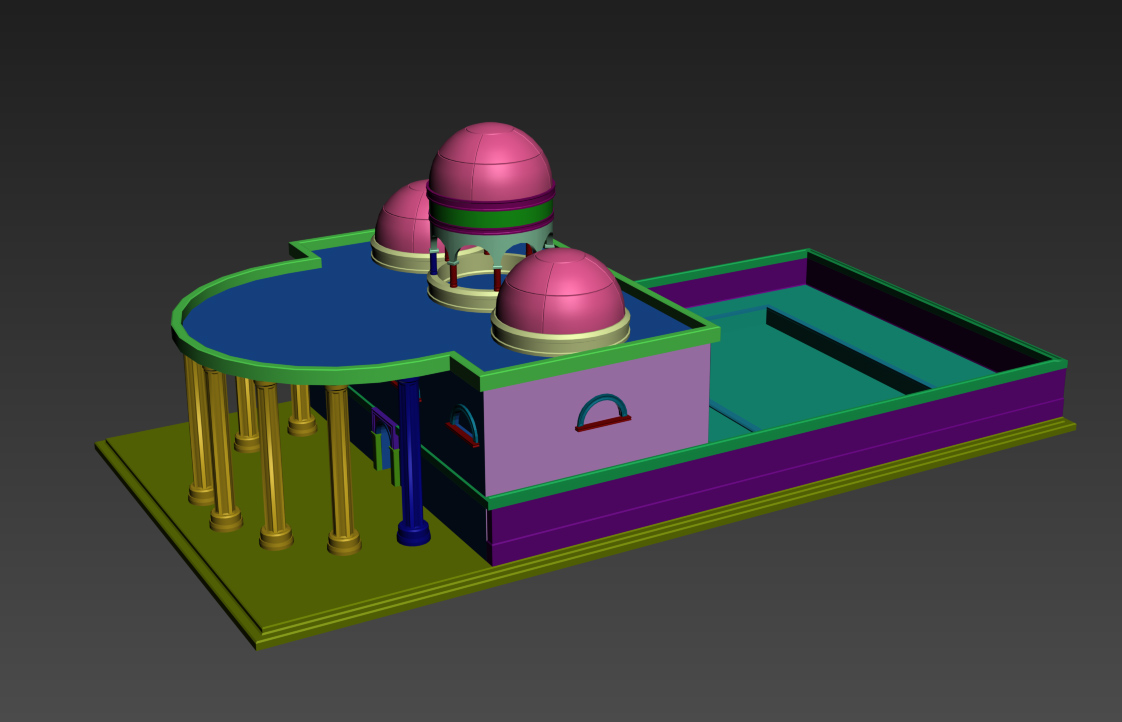Click the arched window on the lavender wall
The height and width of the screenshot is (722, 1122).
click(604, 412)
